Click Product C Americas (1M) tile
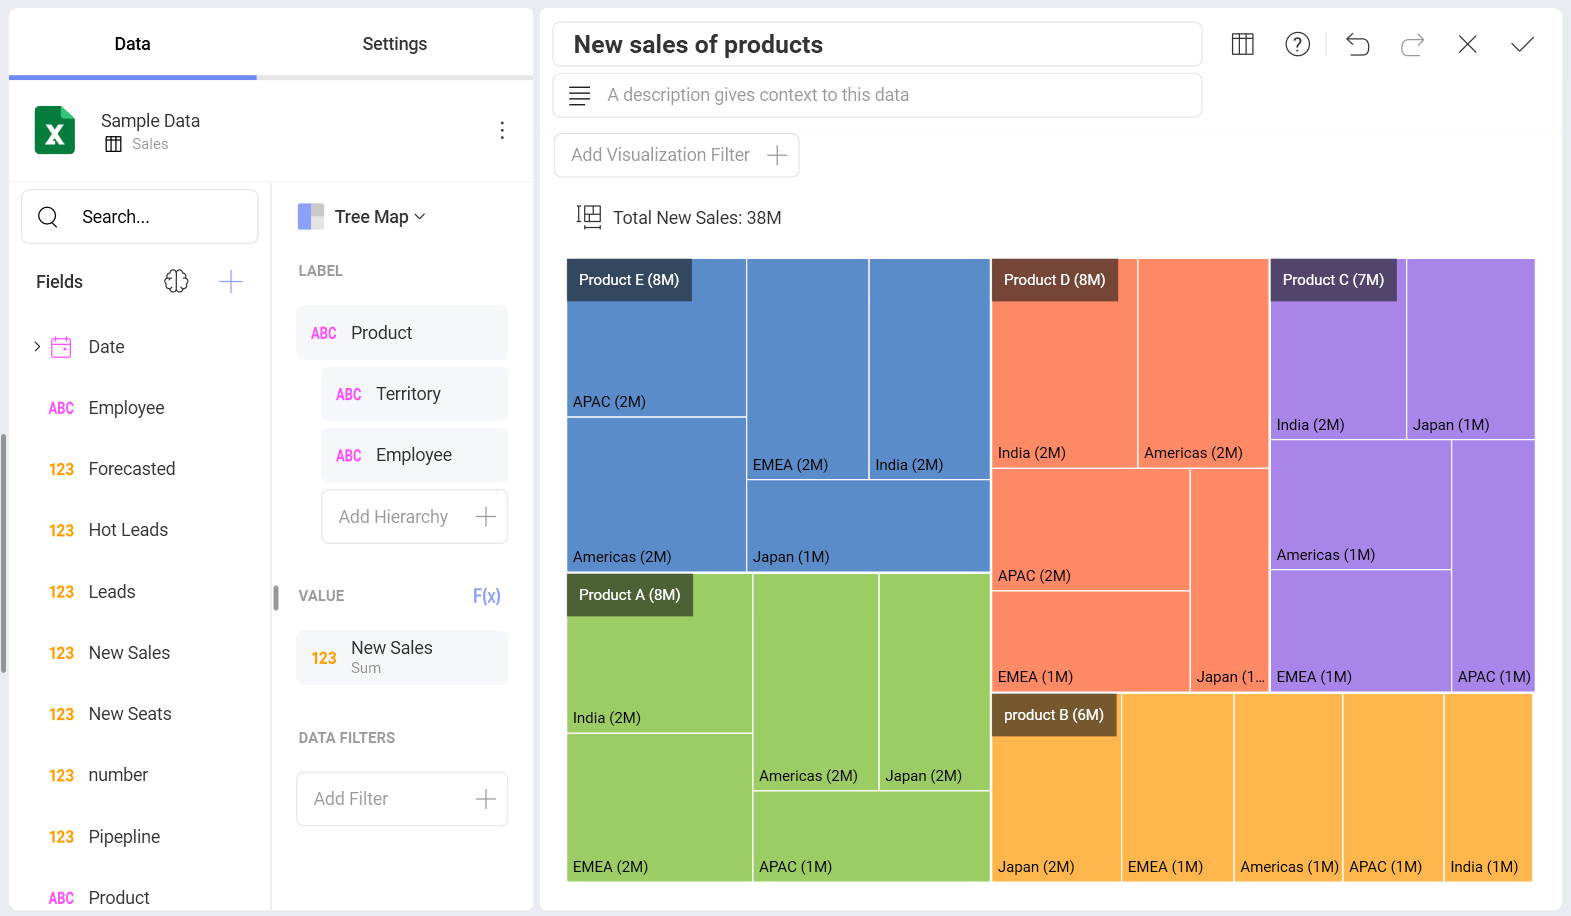This screenshot has width=1571, height=916. (x=1360, y=504)
